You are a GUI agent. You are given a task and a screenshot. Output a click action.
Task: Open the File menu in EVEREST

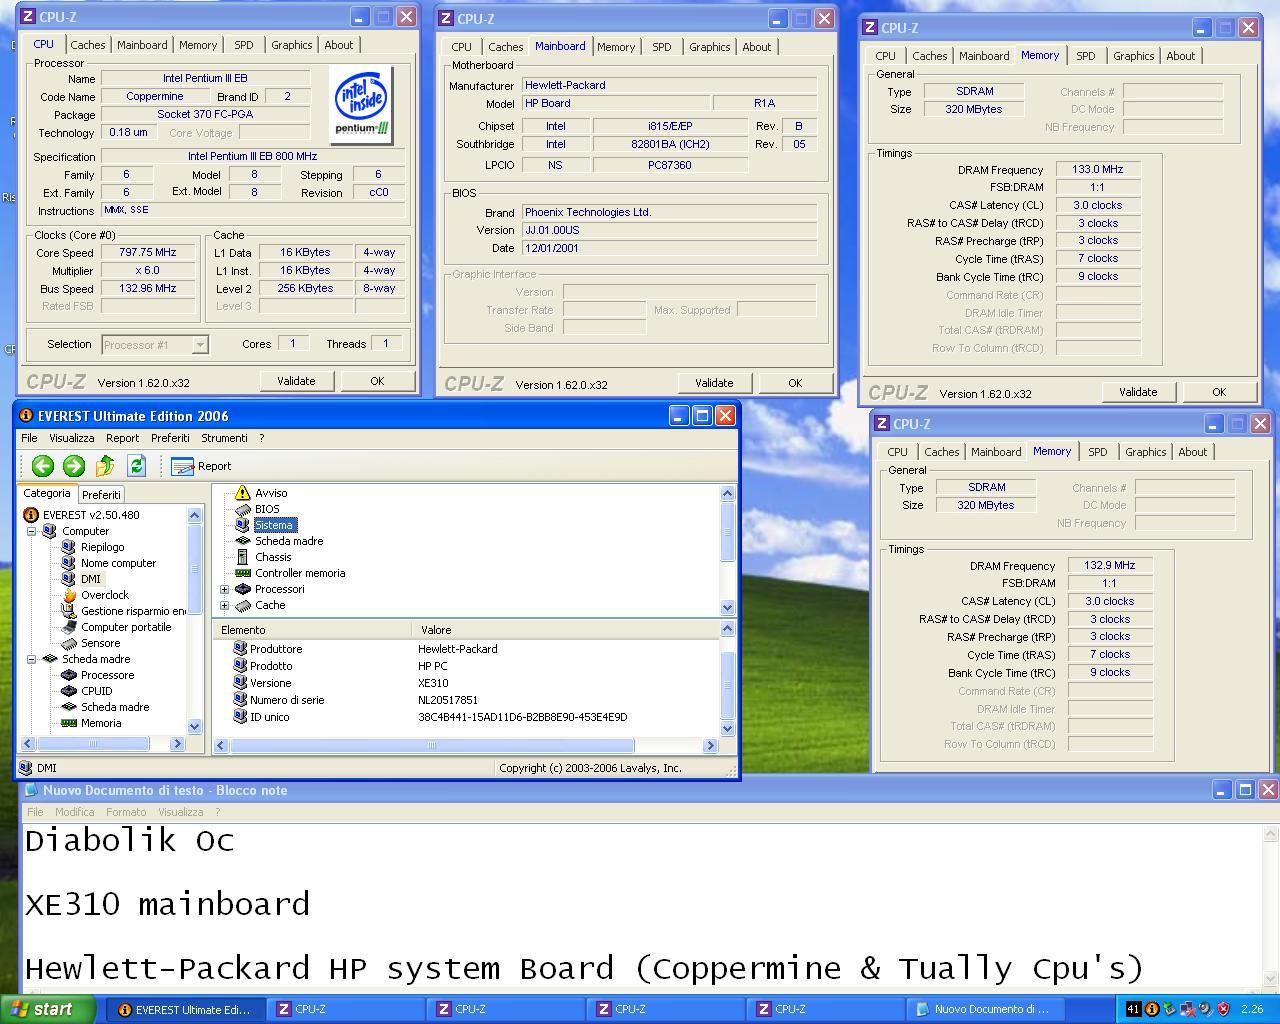pyautogui.click(x=29, y=438)
